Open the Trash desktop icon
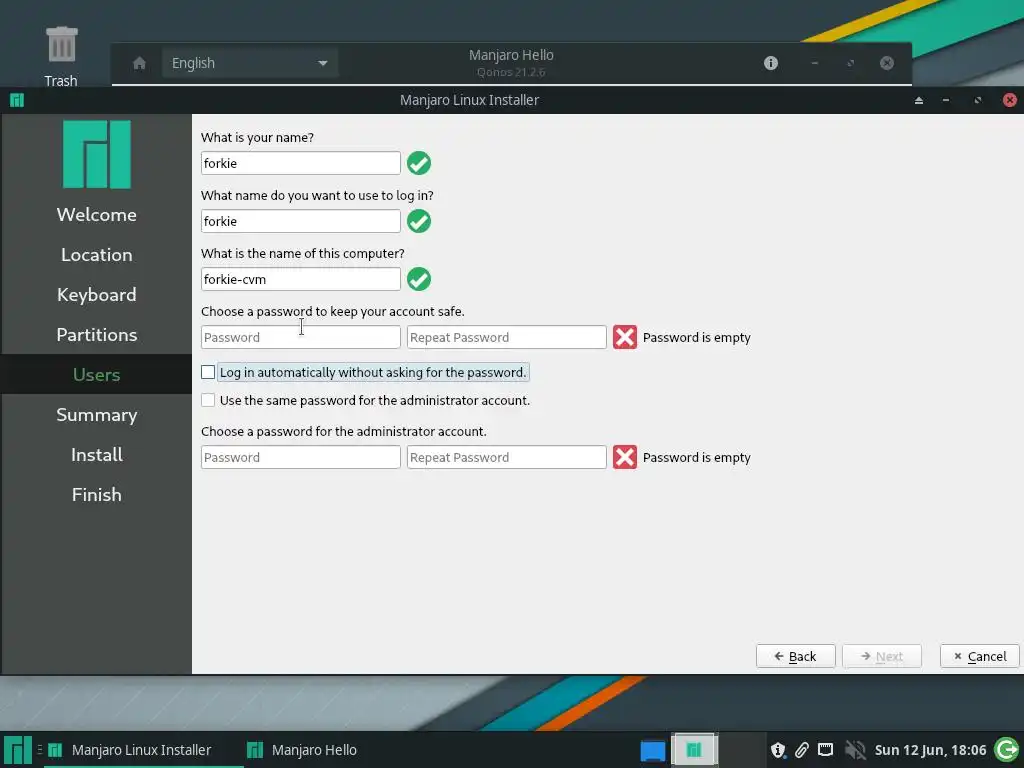This screenshot has height=768, width=1024. pos(61,57)
